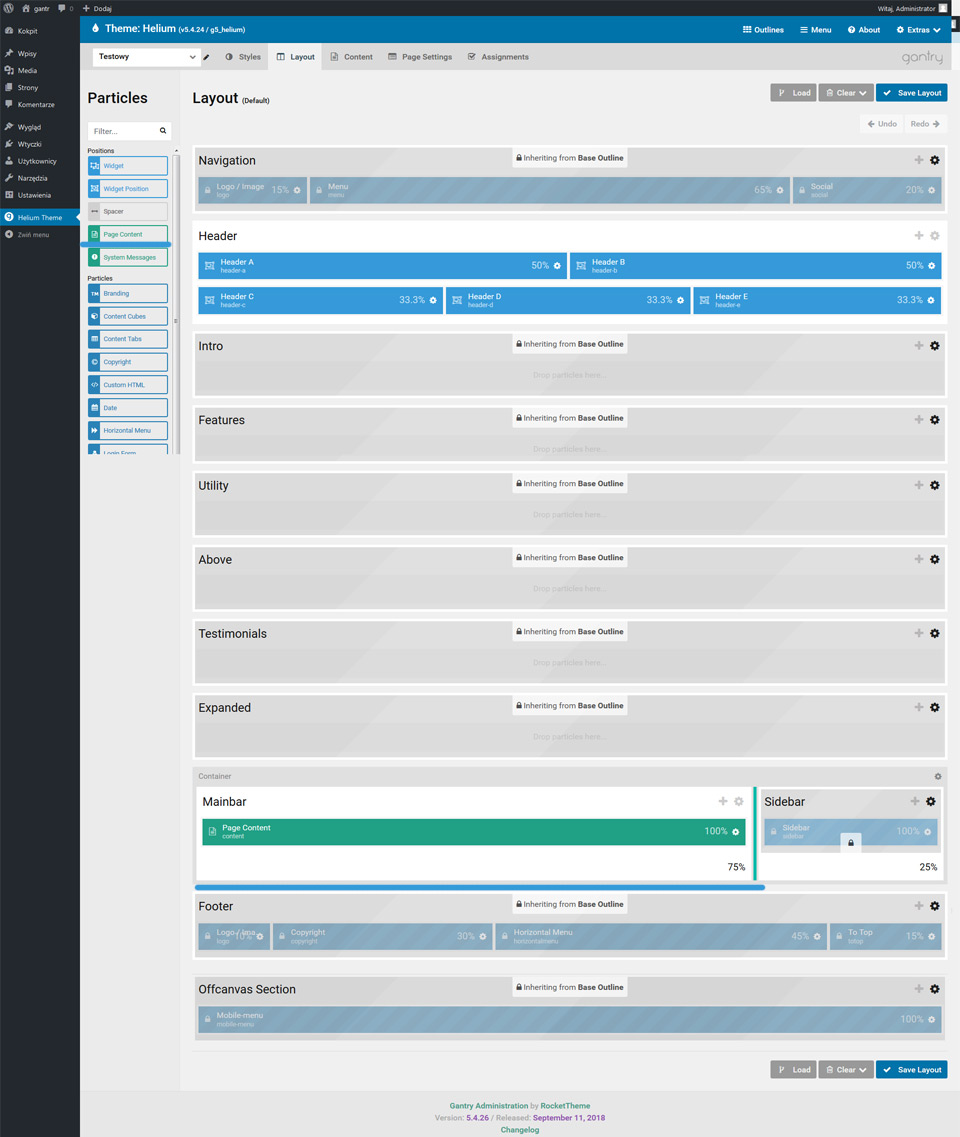Select the Widget position particle
960x1137 pixels.
pyautogui.click(x=128, y=189)
